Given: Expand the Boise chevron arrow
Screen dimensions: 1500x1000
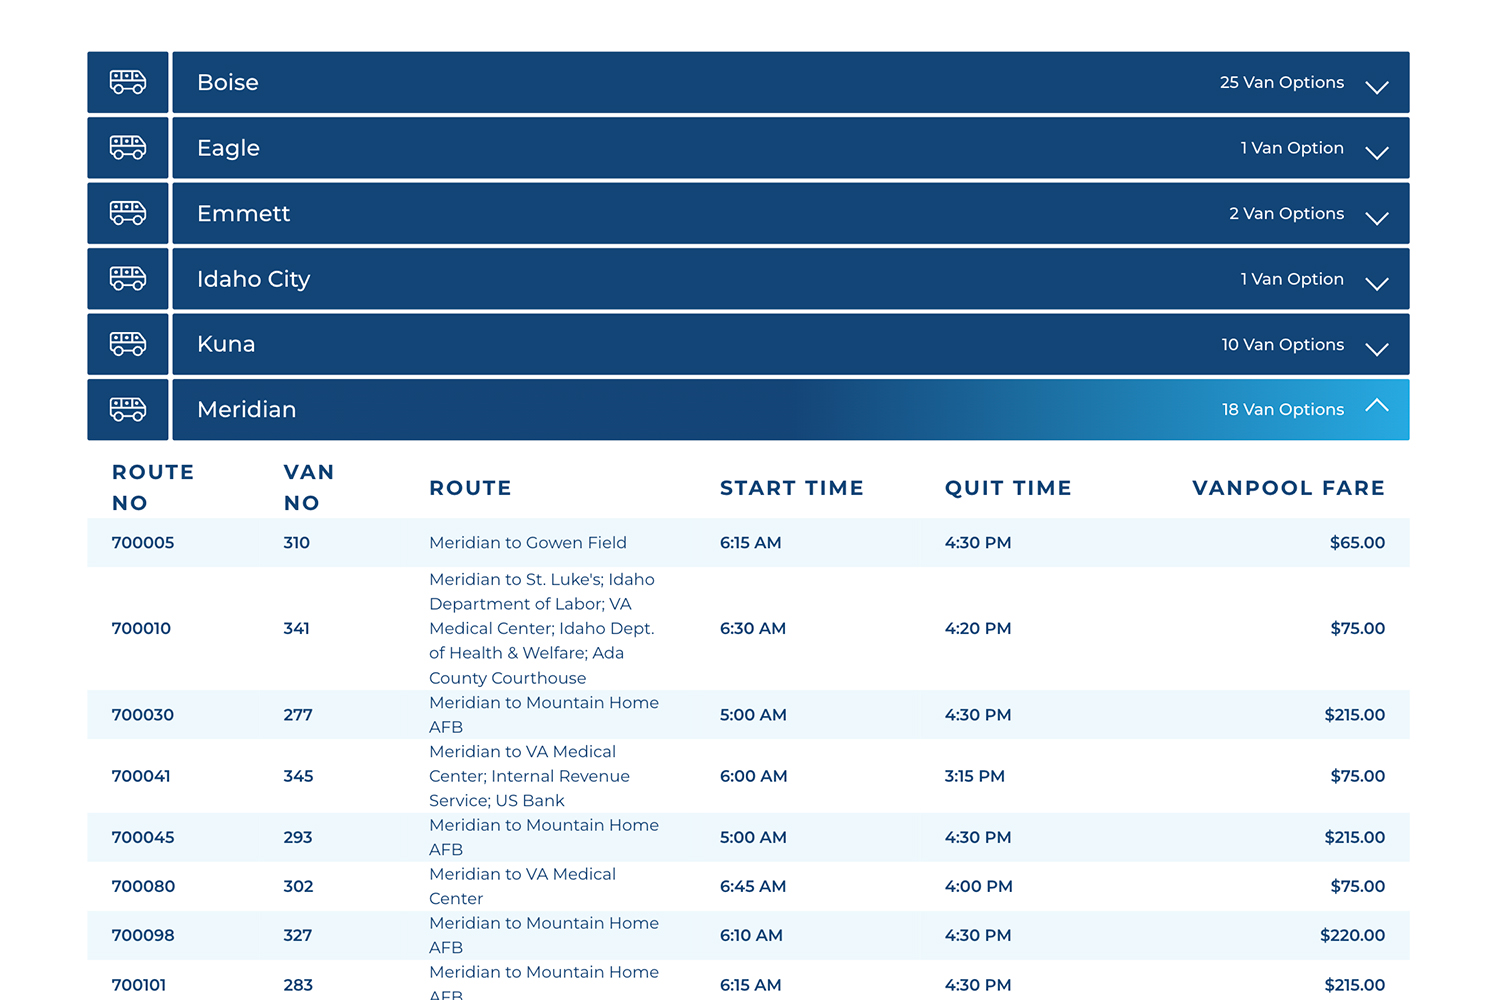Looking at the screenshot, I should click(x=1377, y=87).
